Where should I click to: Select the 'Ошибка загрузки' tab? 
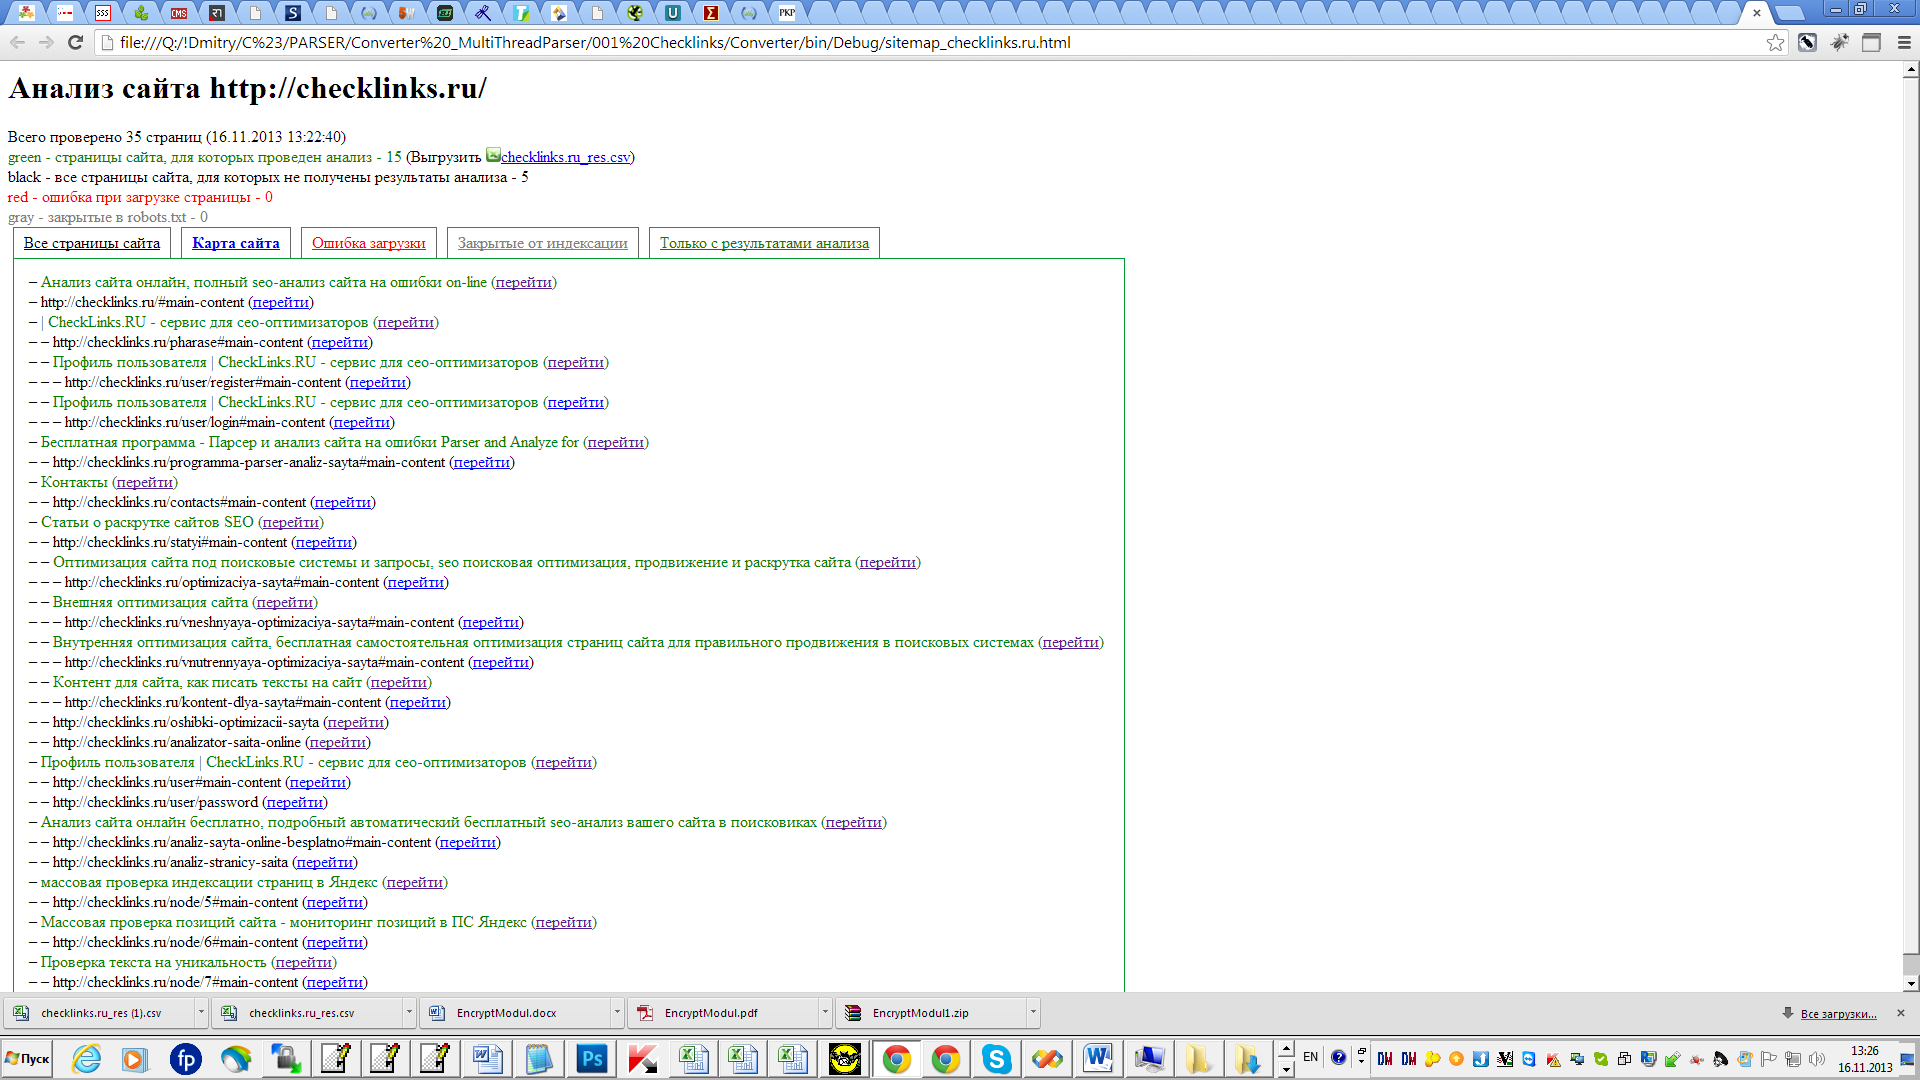(x=368, y=243)
